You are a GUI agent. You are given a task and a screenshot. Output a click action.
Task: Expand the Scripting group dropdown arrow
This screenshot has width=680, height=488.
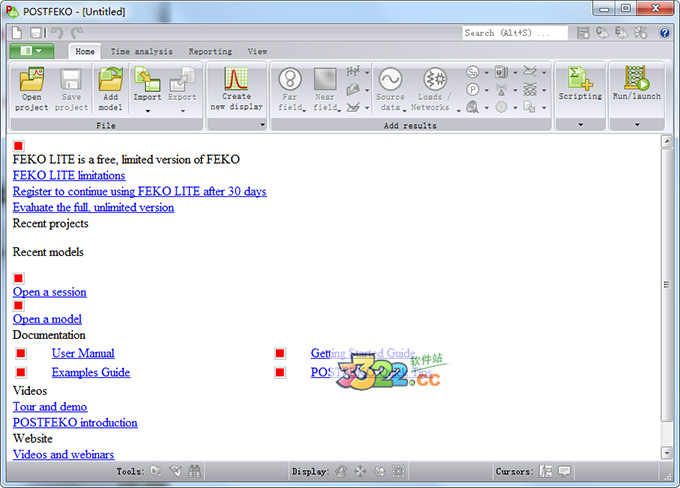(580, 125)
